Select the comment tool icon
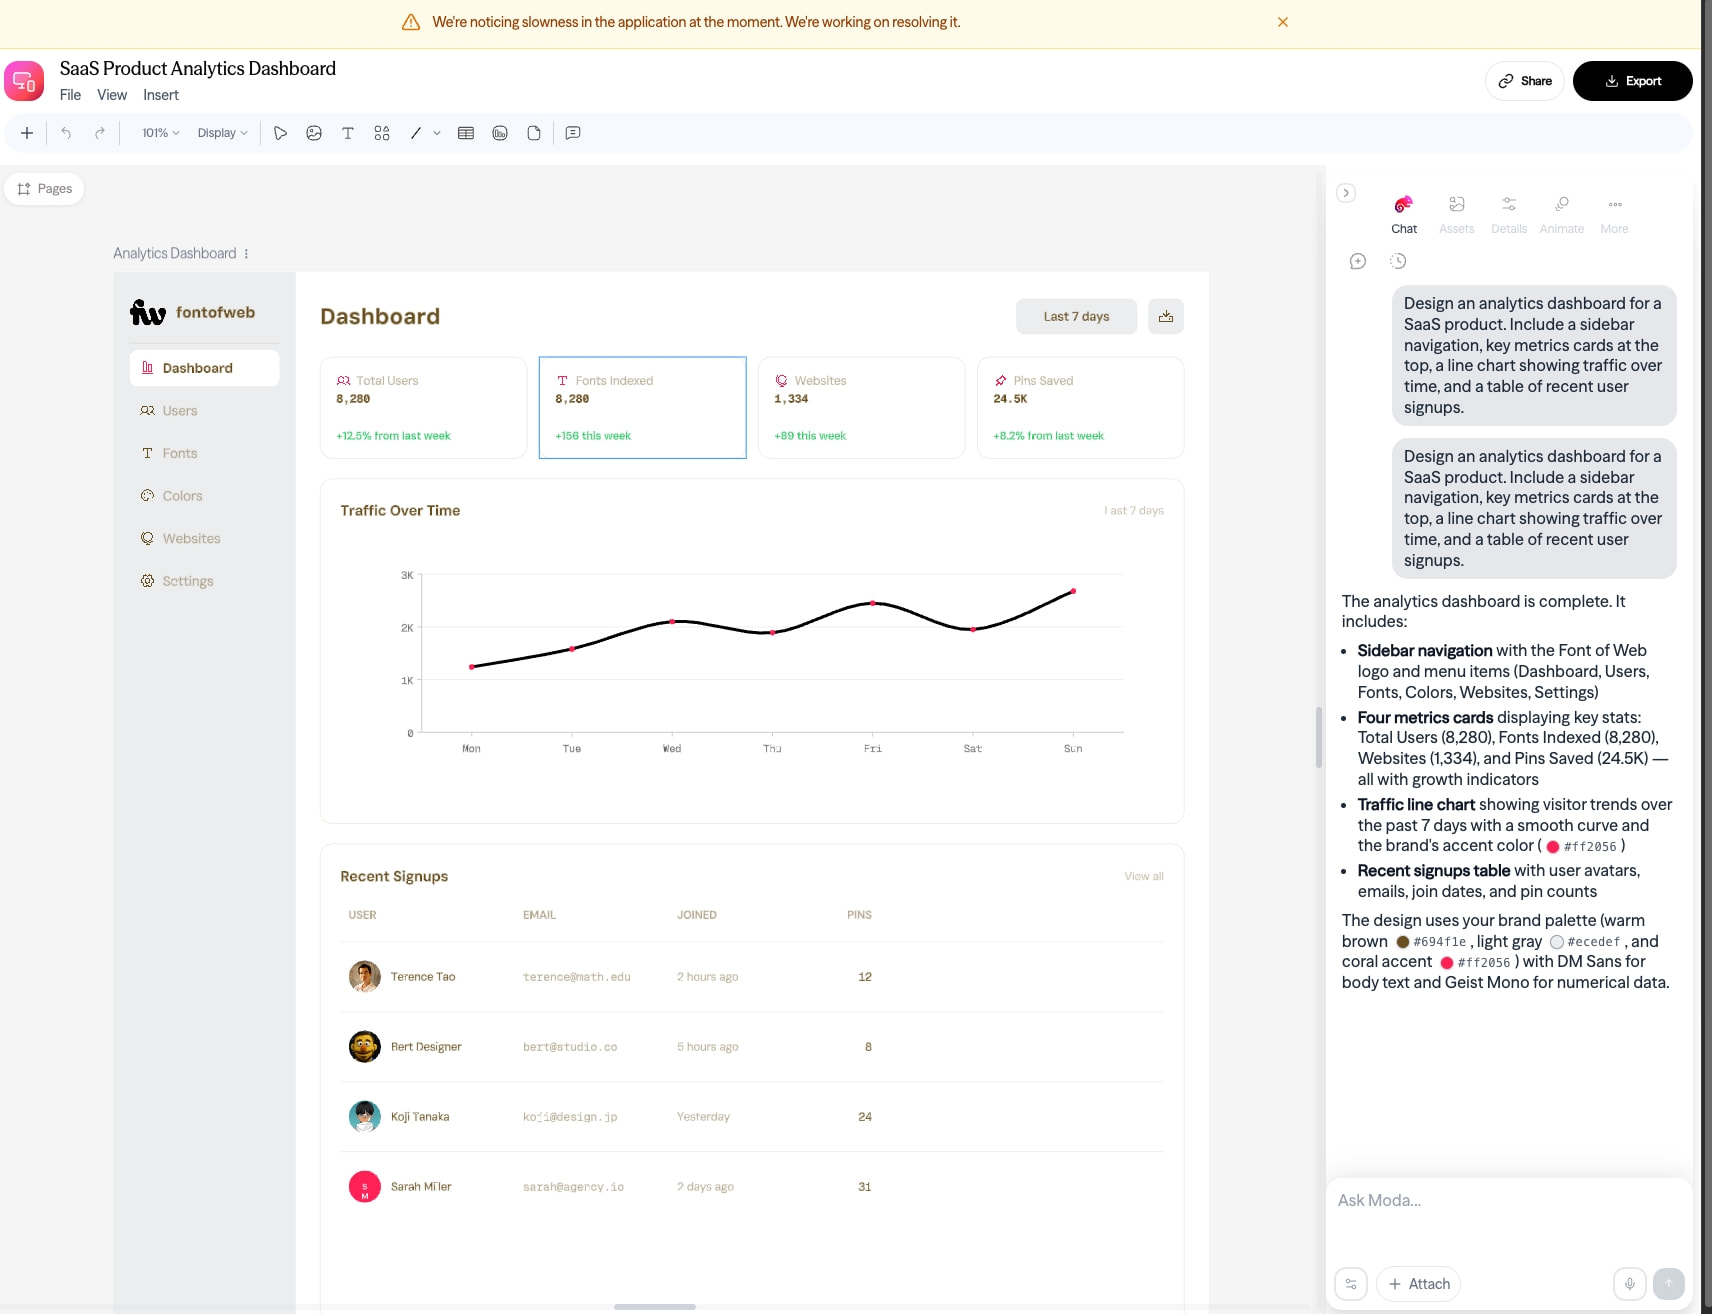 [x=573, y=133]
